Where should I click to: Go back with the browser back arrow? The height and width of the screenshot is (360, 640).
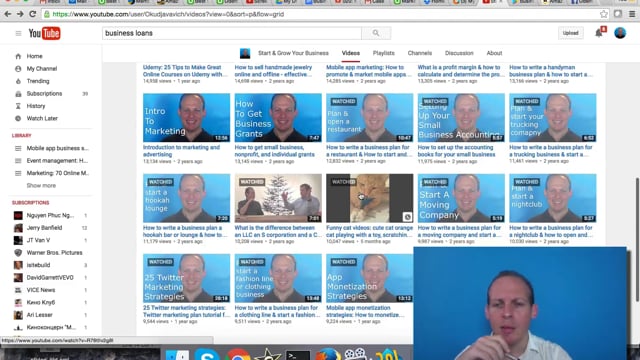[8, 14]
